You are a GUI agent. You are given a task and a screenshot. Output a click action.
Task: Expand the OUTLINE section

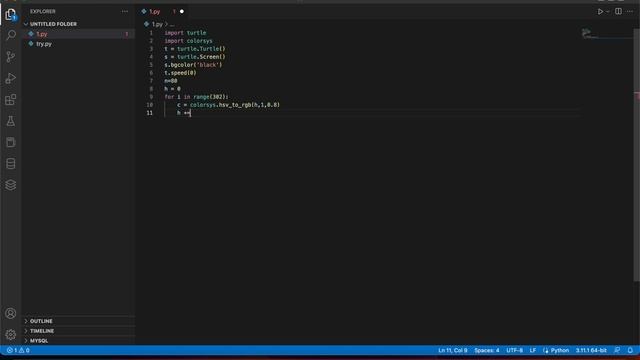point(41,321)
